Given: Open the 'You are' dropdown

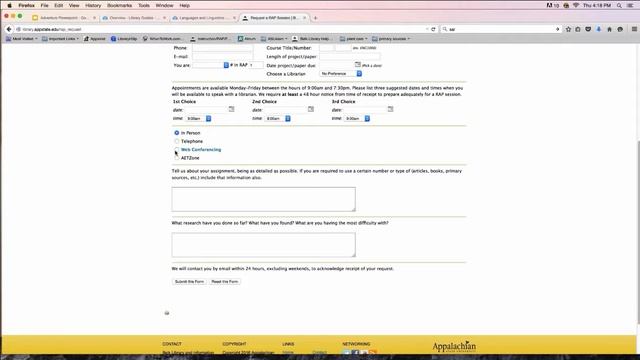Looking at the screenshot, I should [211, 65].
